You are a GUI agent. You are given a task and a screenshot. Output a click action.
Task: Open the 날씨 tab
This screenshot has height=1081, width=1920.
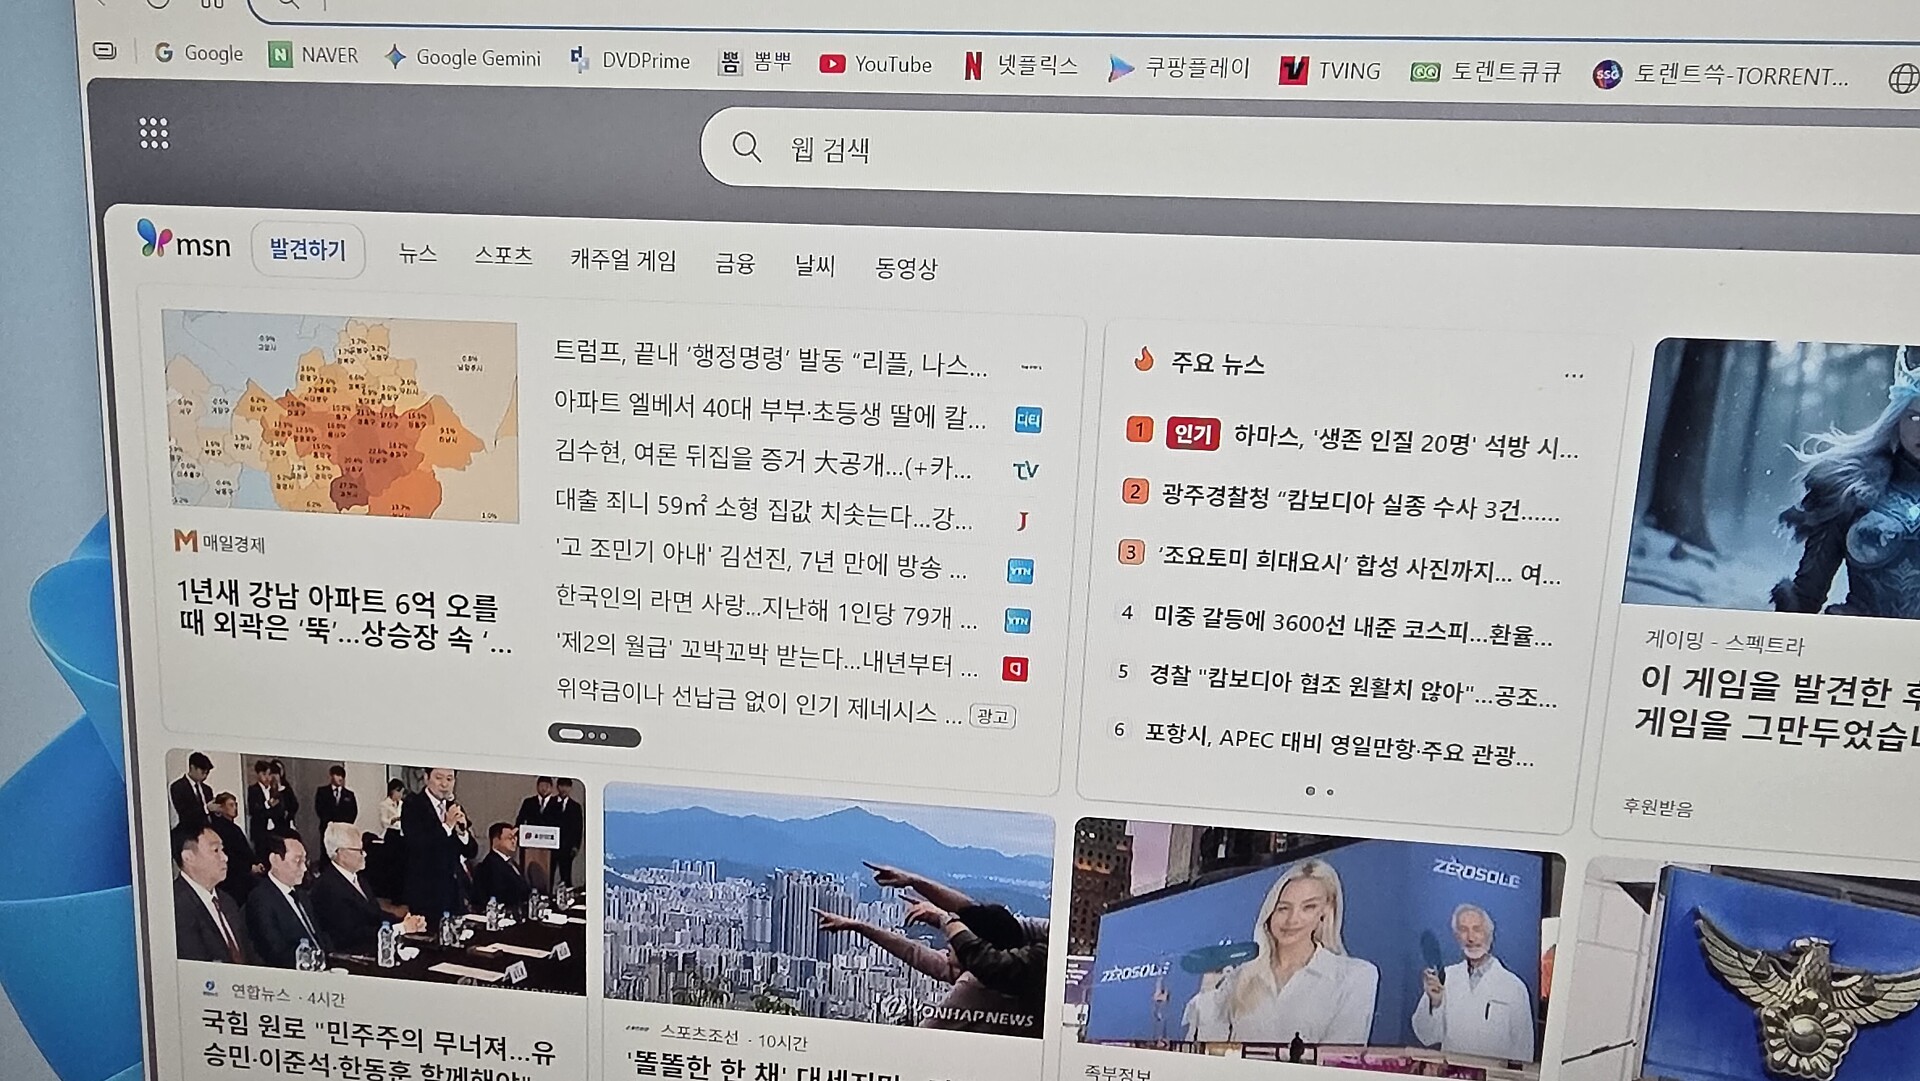pyautogui.click(x=814, y=265)
